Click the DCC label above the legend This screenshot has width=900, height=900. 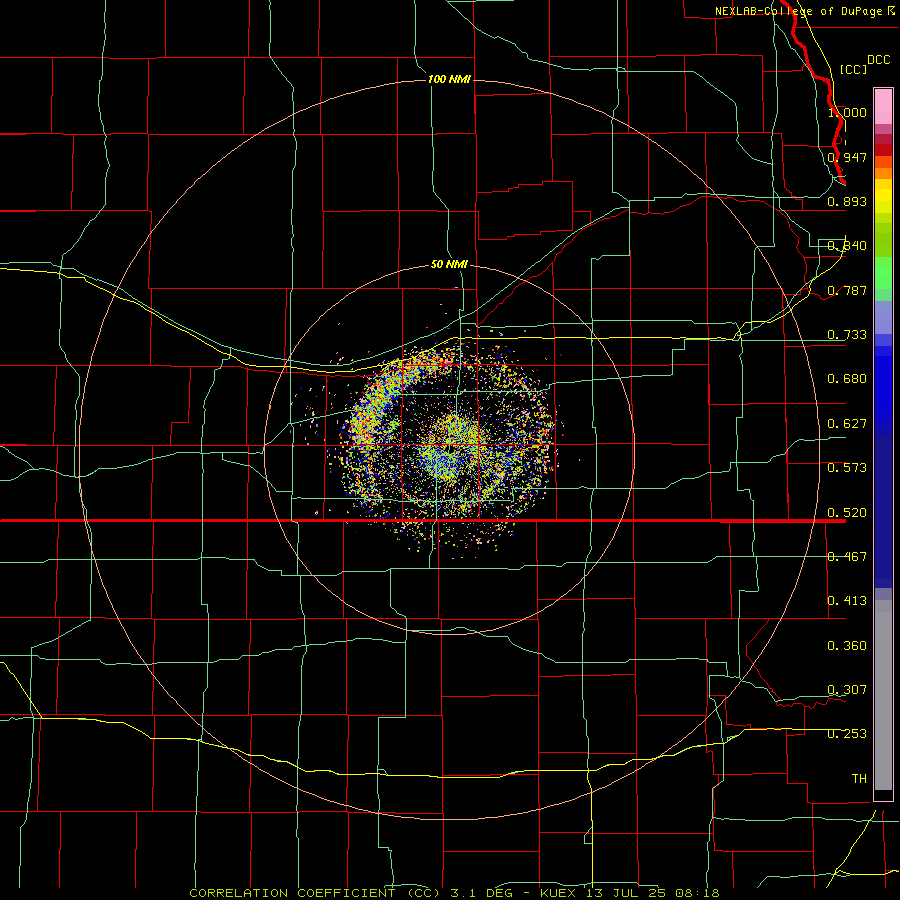click(x=878, y=60)
